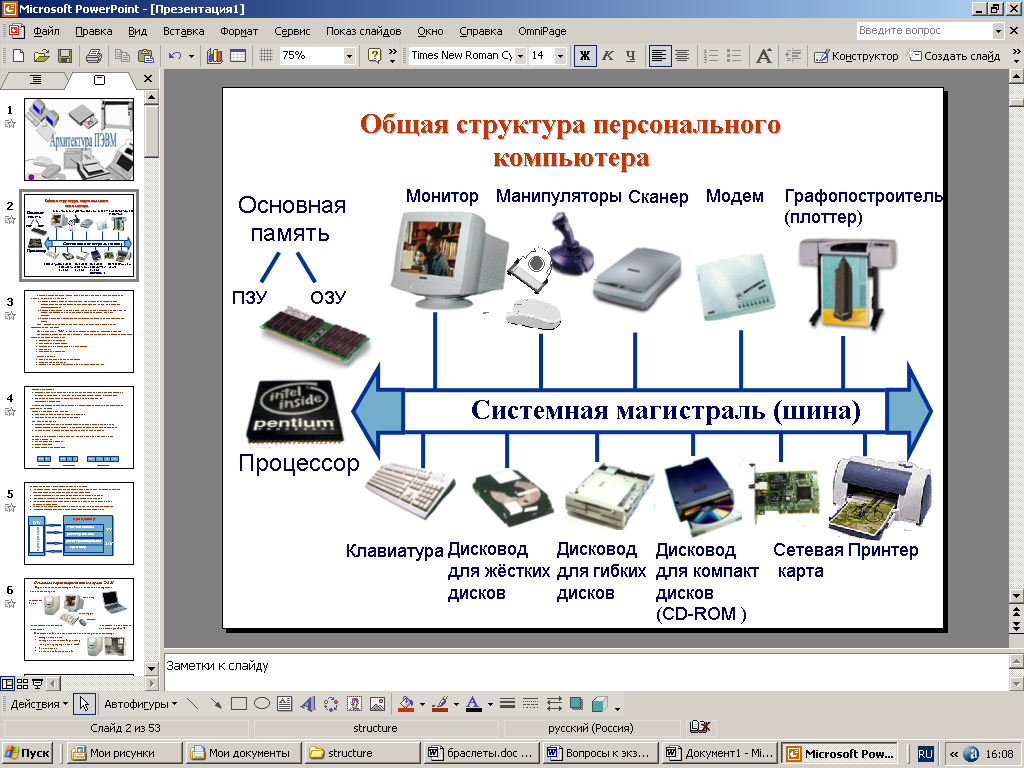Toggle bold formatting (Ж)
The image size is (1024, 768).
[x=584, y=56]
